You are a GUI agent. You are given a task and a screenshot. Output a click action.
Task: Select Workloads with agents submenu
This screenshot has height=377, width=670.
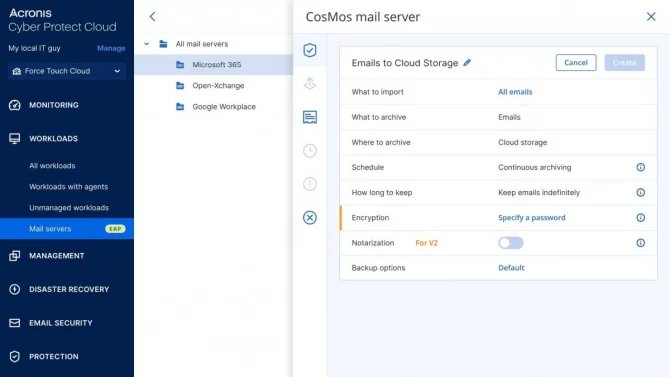[x=67, y=187]
